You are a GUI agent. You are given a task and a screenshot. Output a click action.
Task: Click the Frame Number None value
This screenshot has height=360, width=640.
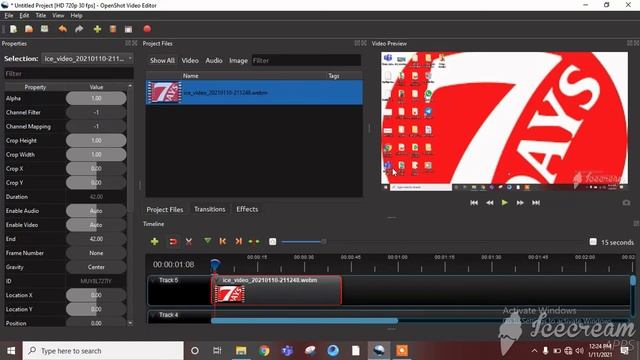(96, 253)
